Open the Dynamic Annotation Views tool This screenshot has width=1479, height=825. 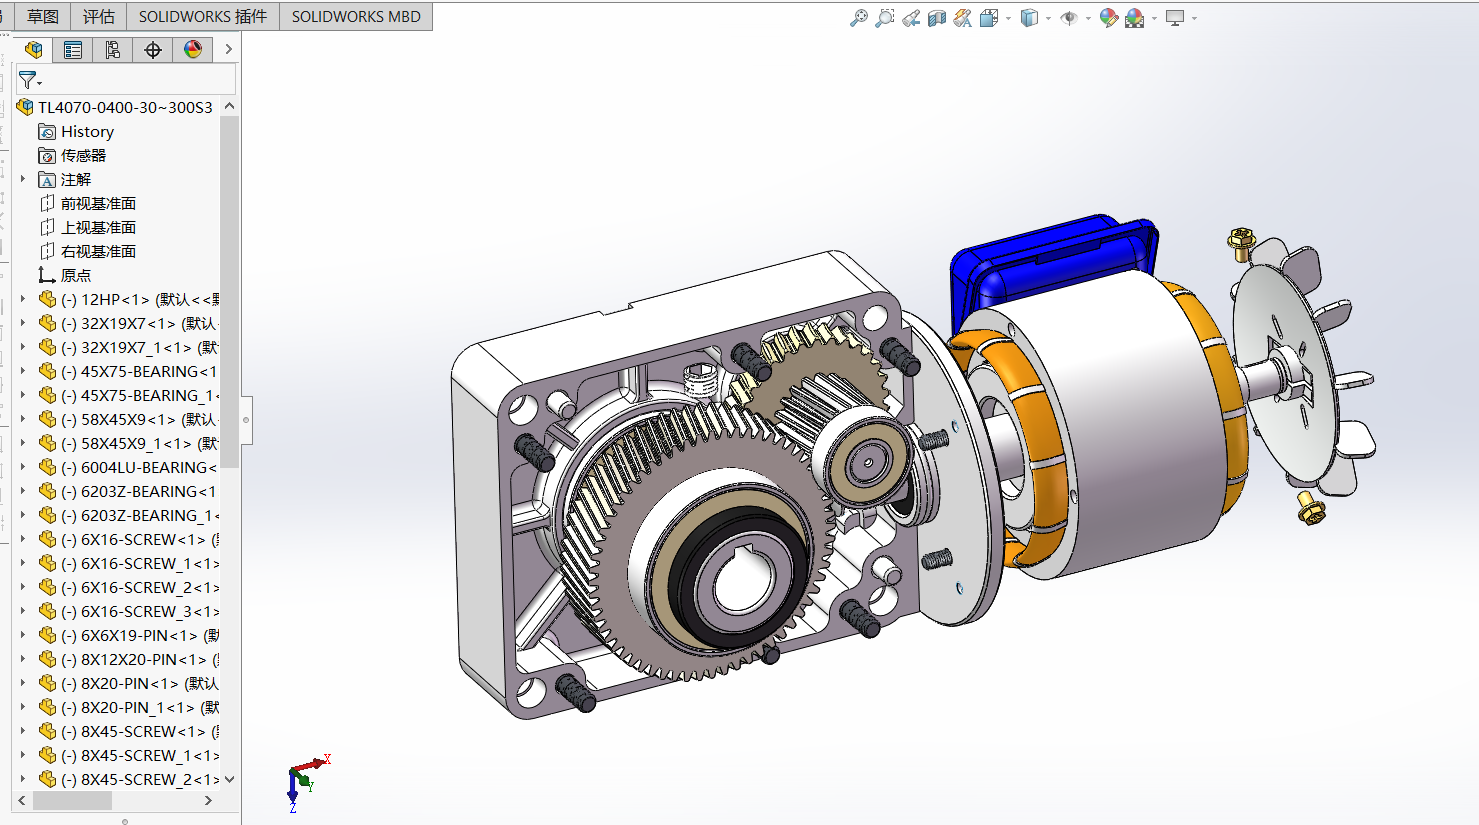[x=963, y=18]
